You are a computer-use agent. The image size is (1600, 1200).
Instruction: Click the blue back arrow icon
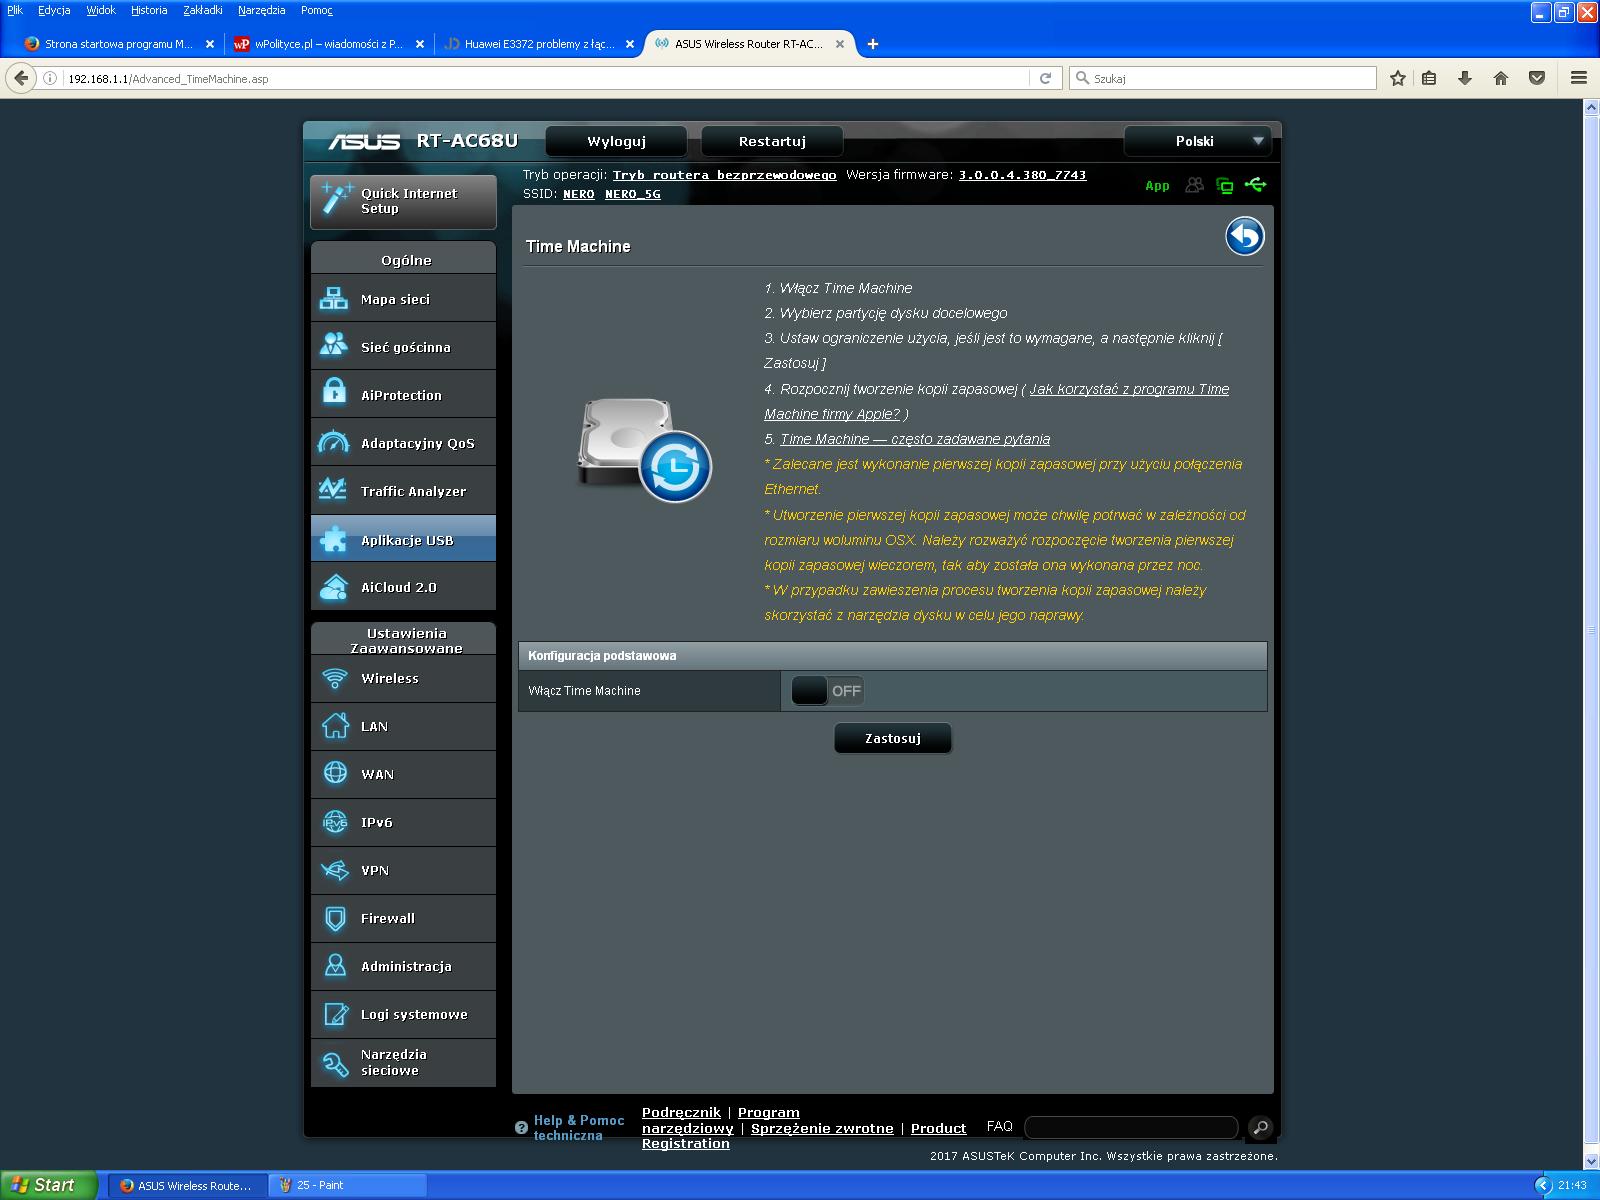pyautogui.click(x=1244, y=237)
